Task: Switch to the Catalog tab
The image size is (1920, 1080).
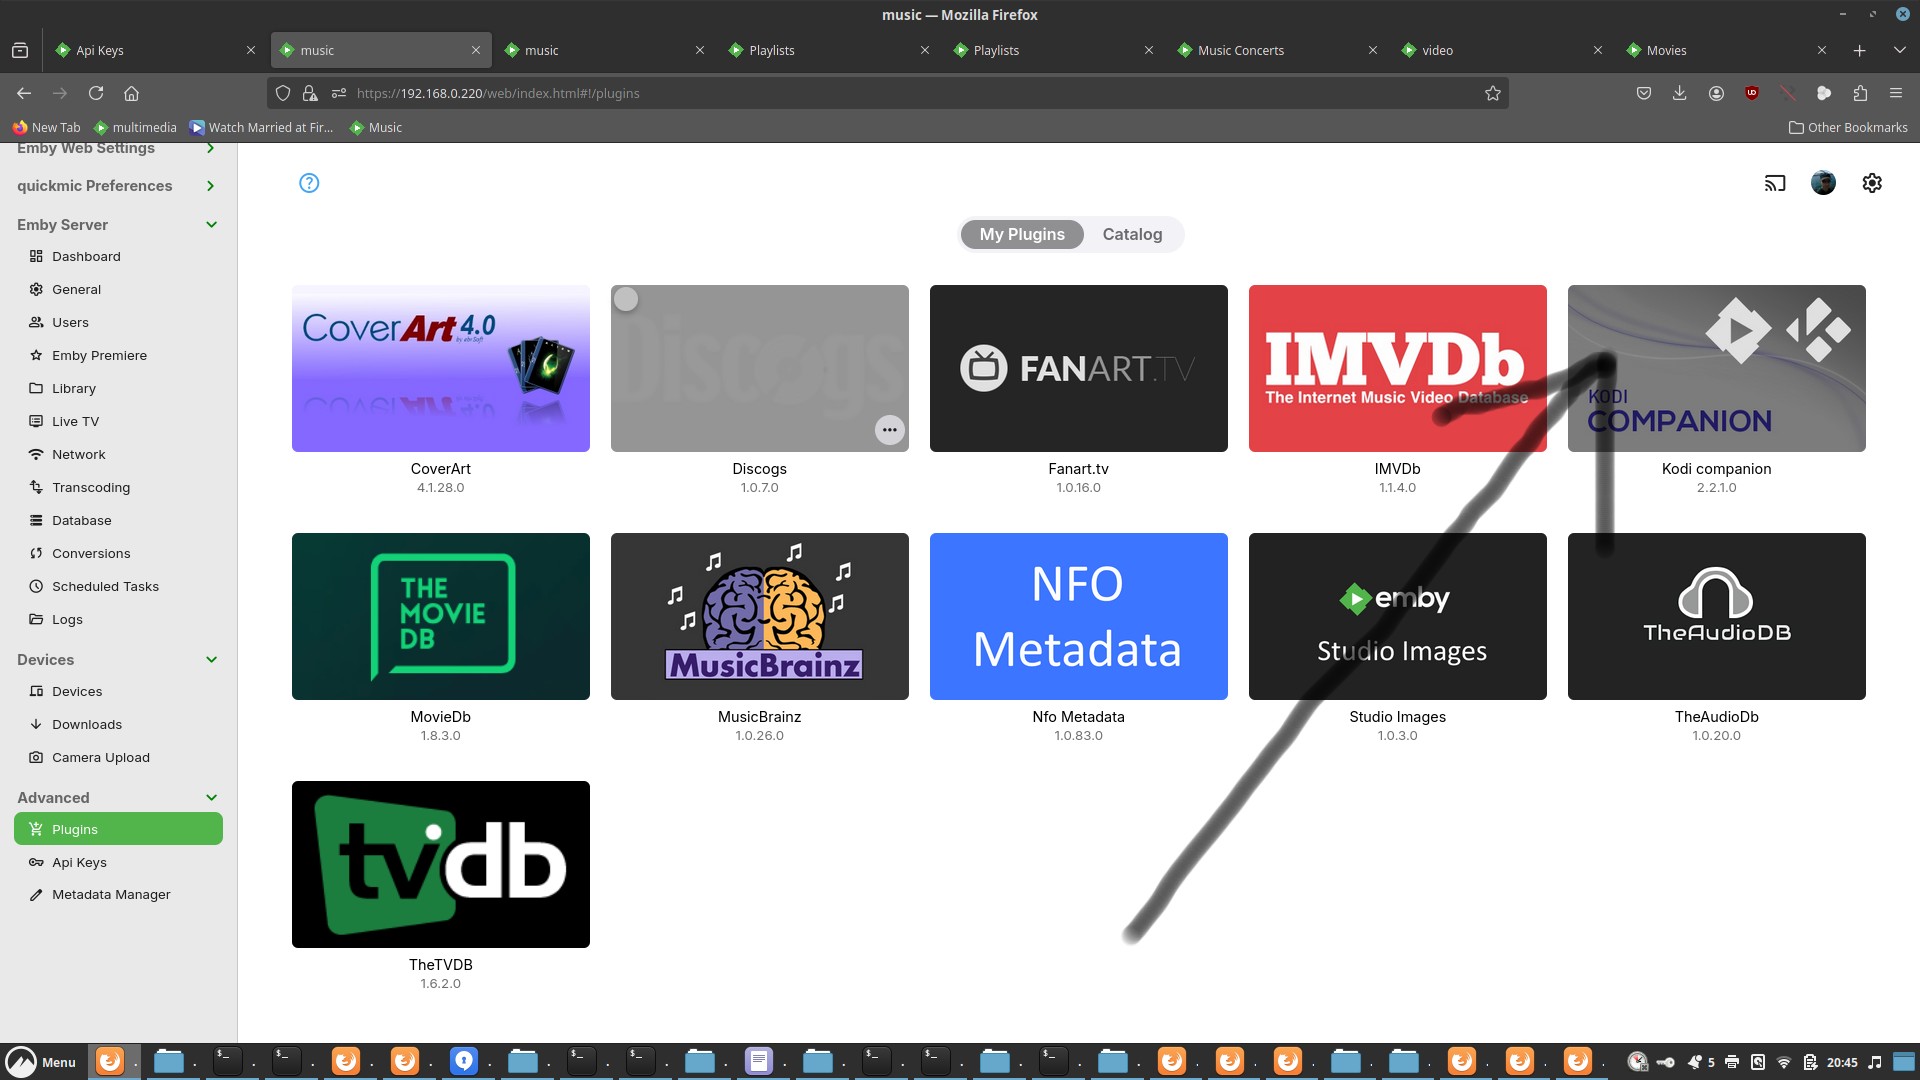Action: 1132,234
